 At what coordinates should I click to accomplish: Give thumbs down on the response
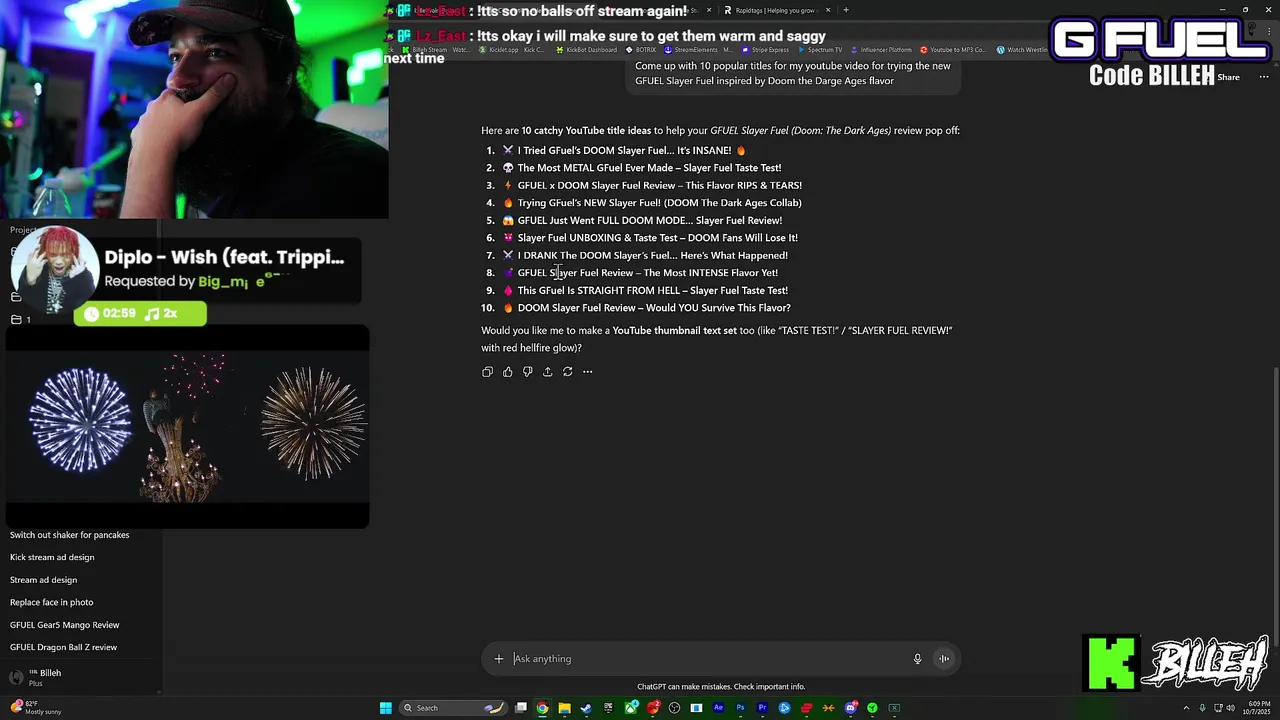tap(528, 372)
